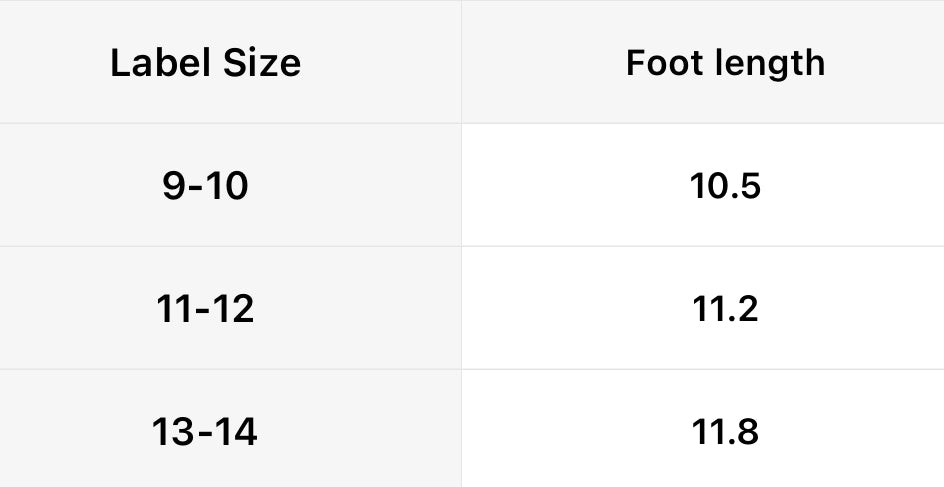
Task: Click the divider between 9-10 and 11-12 rows
Action: click(x=472, y=246)
